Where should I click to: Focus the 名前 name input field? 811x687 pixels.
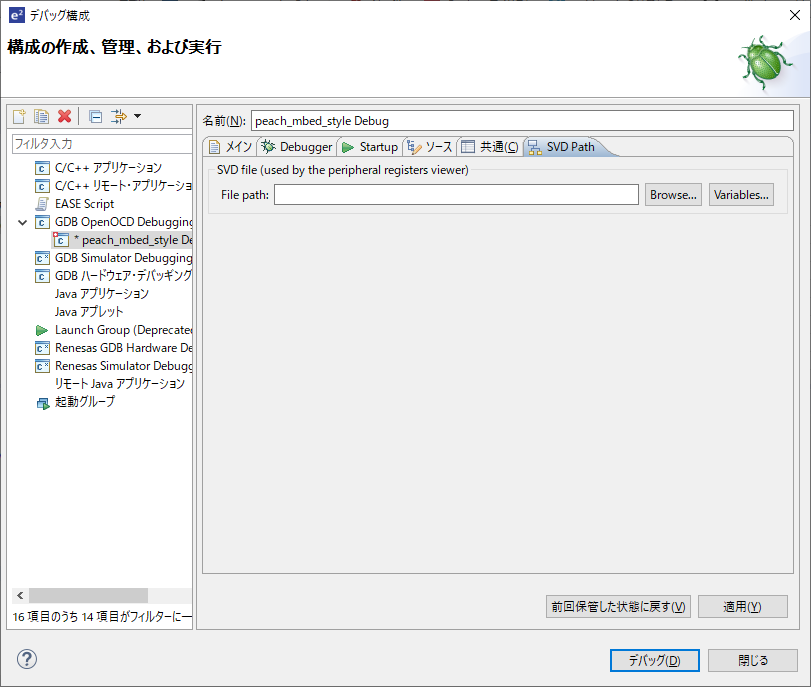[522, 121]
